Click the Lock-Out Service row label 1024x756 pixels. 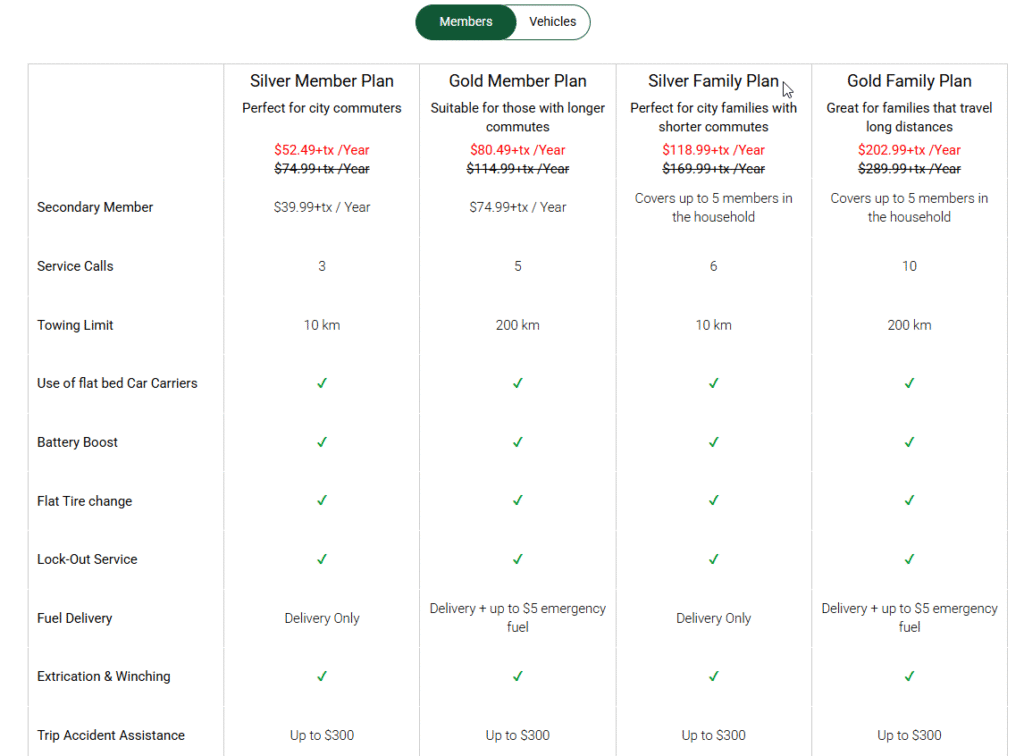click(x=87, y=559)
